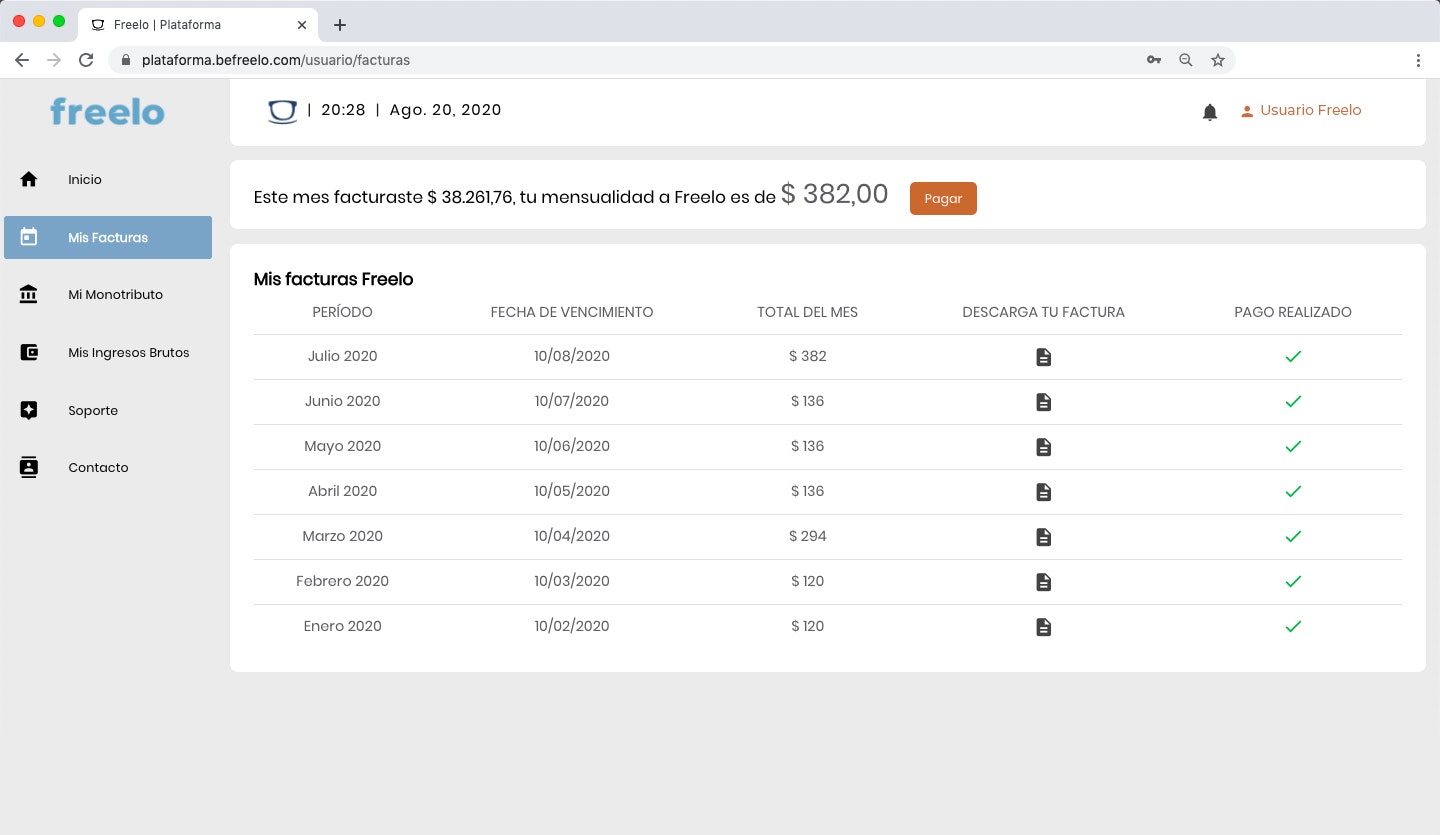
Task: Click the paid checkmark for Mayo 2020
Action: 1293,446
